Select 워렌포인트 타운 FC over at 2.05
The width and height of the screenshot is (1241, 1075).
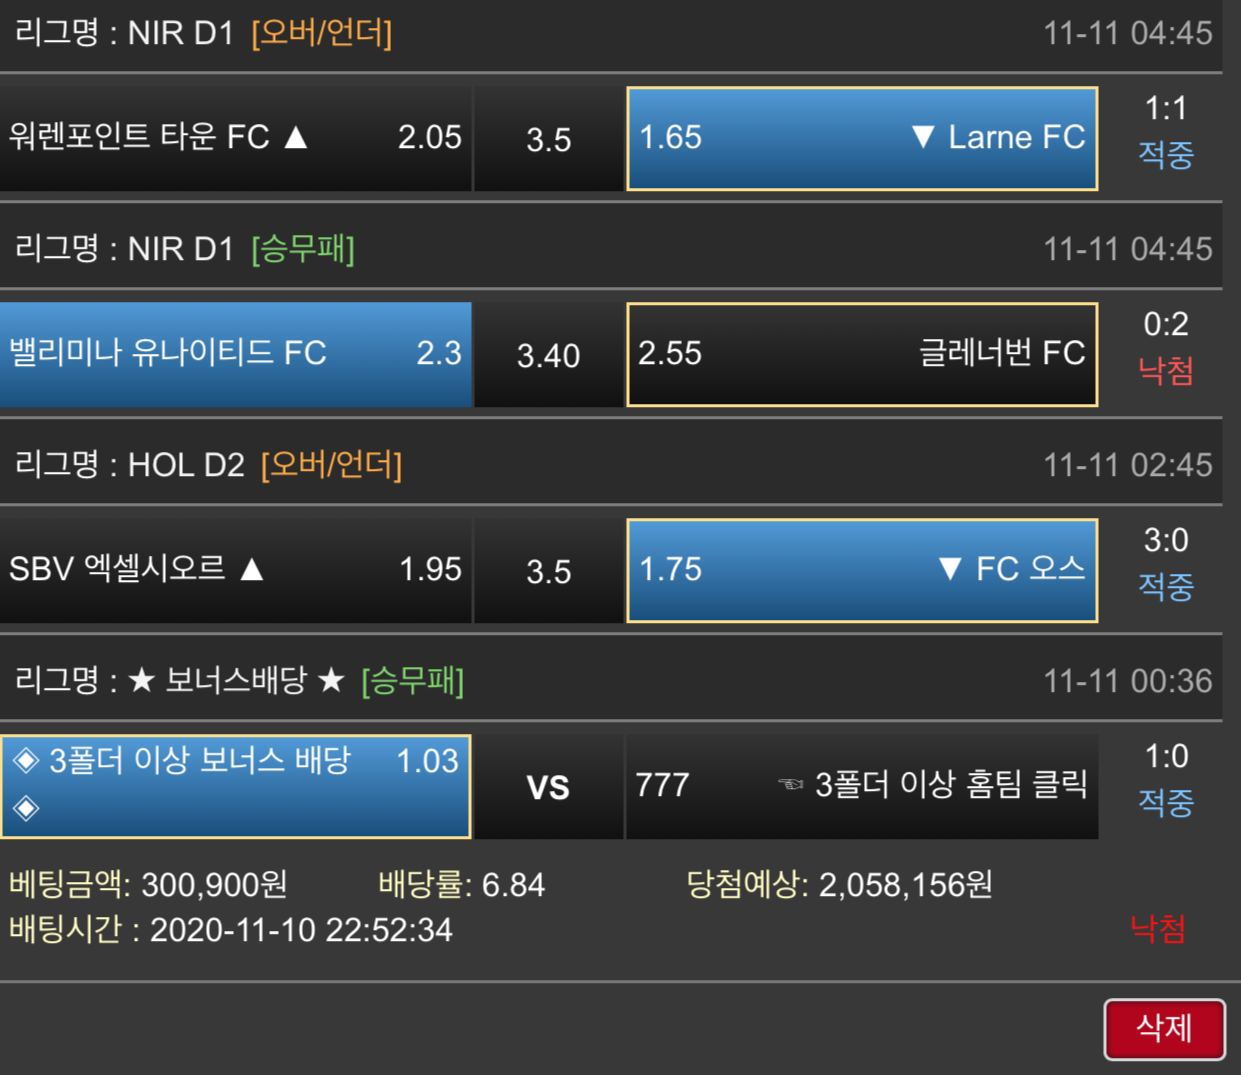235,138
